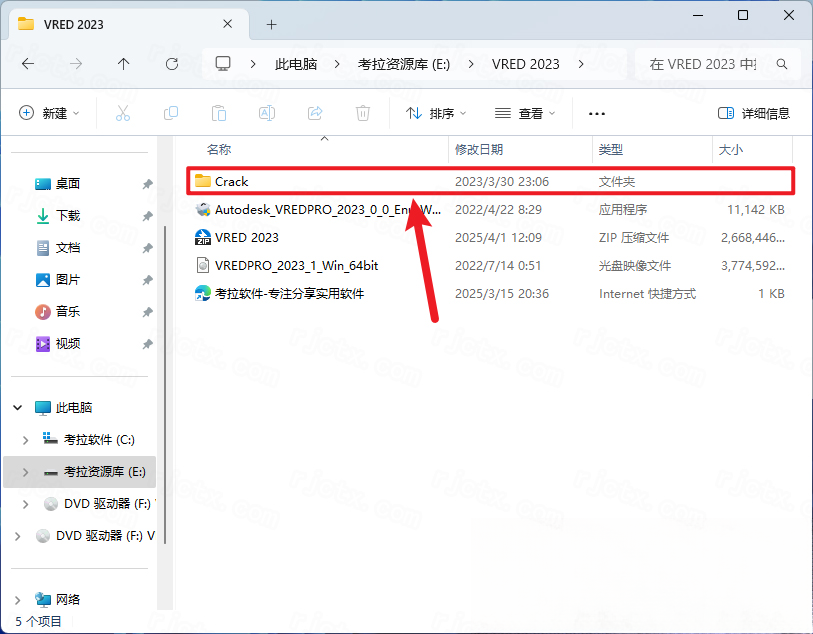Select 考拉软件 (C:) drive in sidebar
The width and height of the screenshot is (813, 634).
[99, 440]
